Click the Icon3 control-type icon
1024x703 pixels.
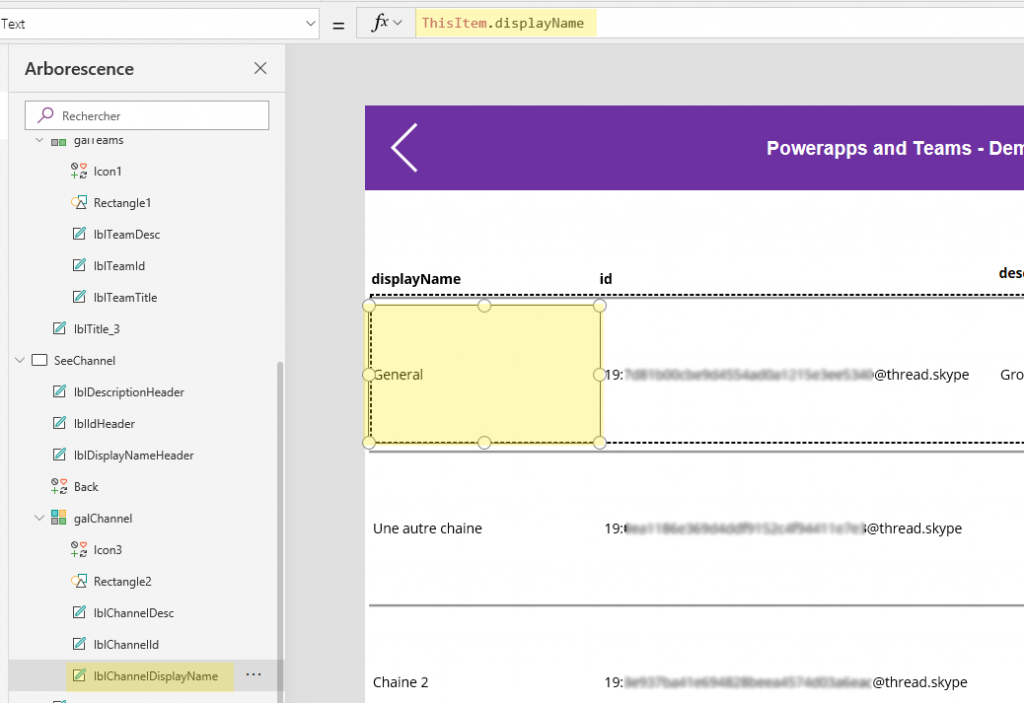[x=78, y=549]
